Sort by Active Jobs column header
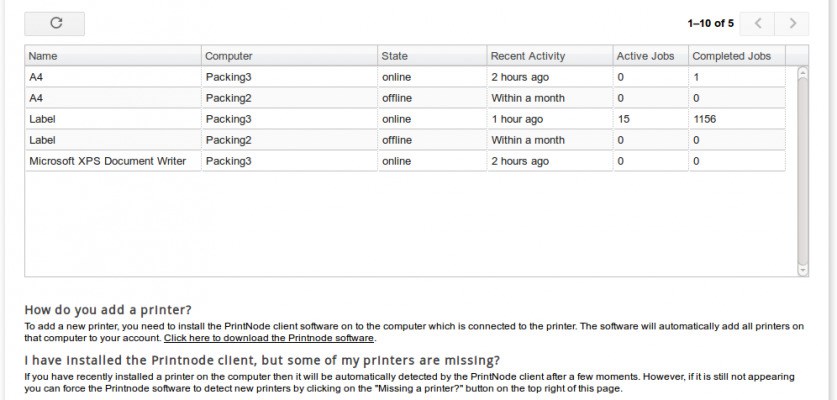This screenshot has width=837, height=400. (x=651, y=56)
